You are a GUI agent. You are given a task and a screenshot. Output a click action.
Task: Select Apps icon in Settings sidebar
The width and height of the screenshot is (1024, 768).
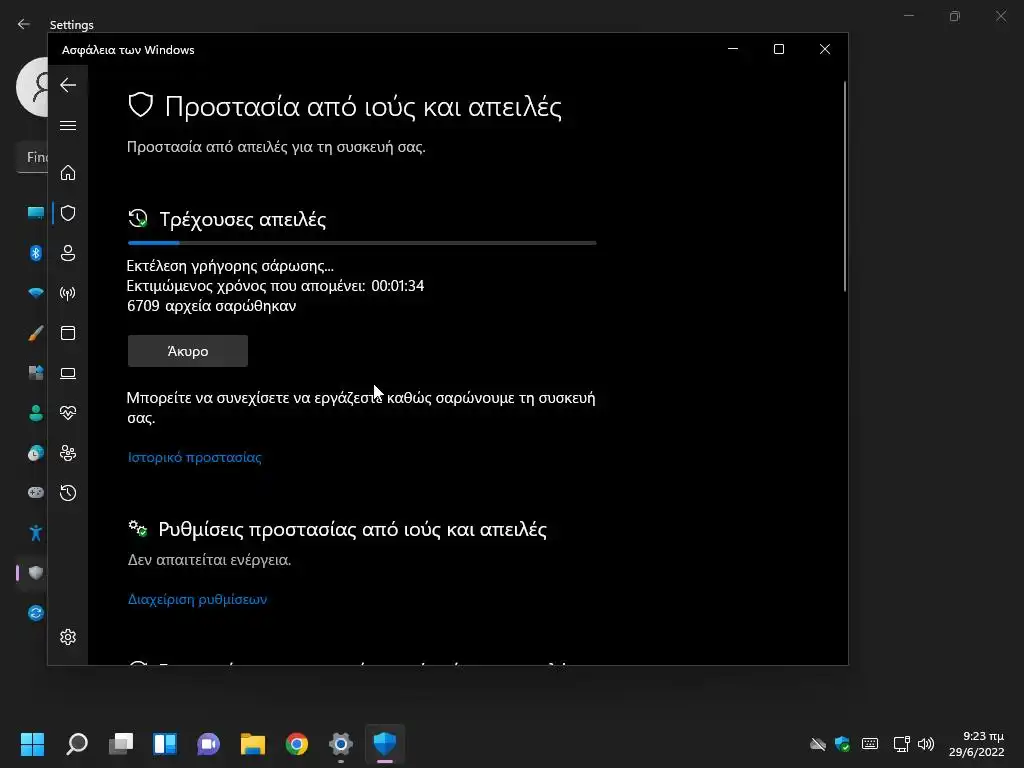[35, 373]
